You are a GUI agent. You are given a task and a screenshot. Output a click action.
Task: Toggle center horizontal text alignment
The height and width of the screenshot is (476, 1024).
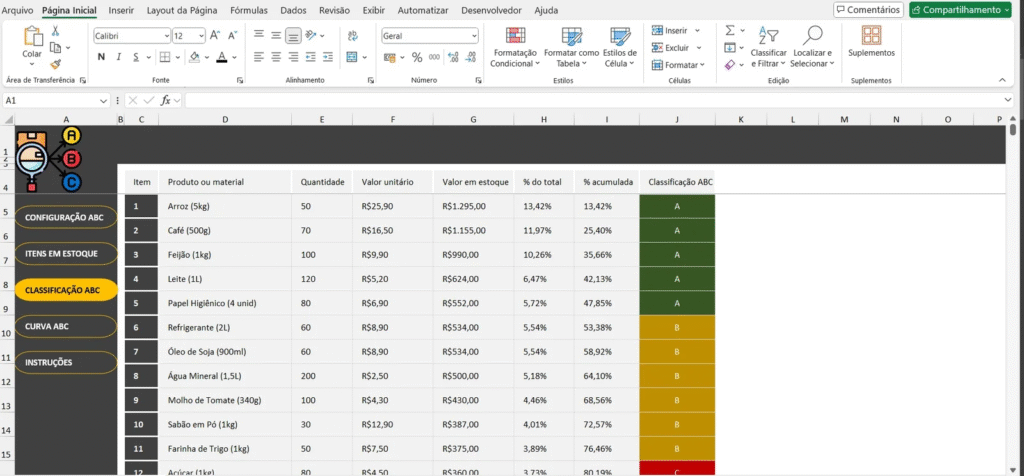pyautogui.click(x=276, y=57)
